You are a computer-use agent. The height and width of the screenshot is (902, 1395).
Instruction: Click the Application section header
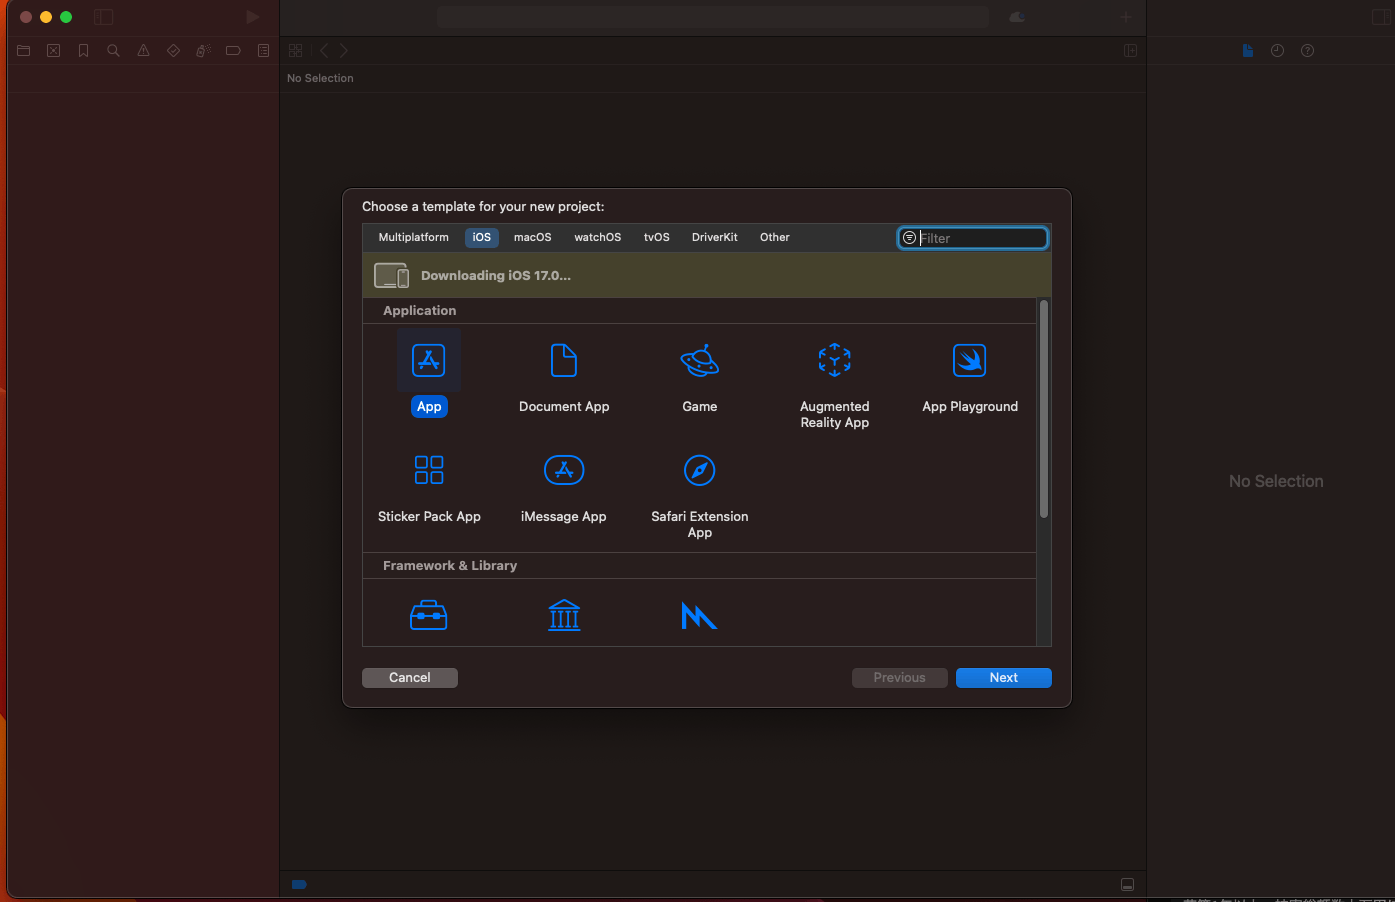tap(419, 311)
